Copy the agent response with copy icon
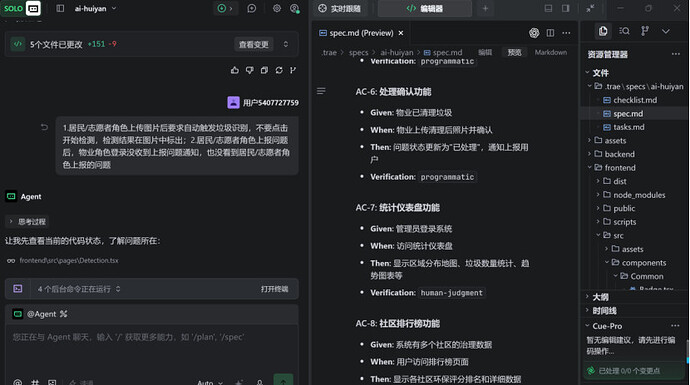The width and height of the screenshot is (690, 385). click(x=264, y=70)
